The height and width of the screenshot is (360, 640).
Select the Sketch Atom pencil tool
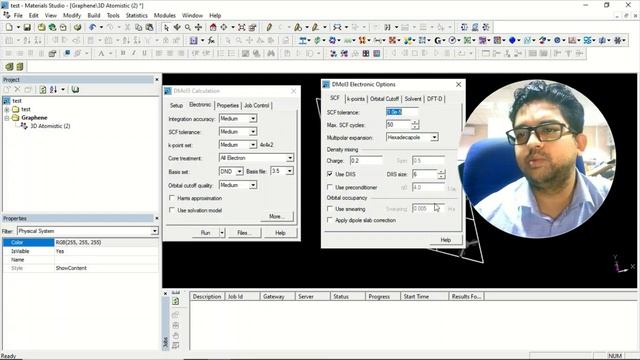point(269,27)
